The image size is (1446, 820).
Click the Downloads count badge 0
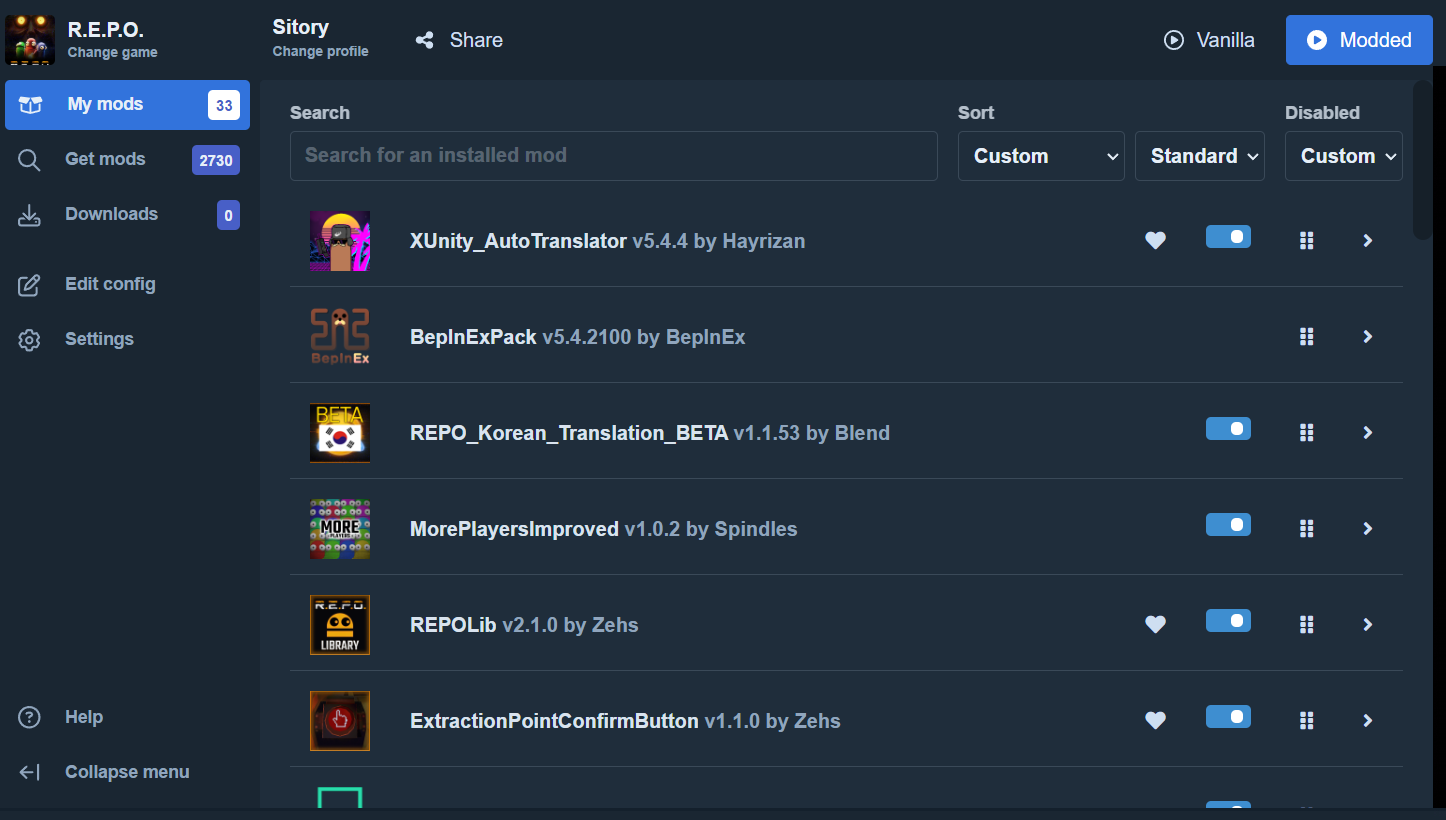coord(228,215)
